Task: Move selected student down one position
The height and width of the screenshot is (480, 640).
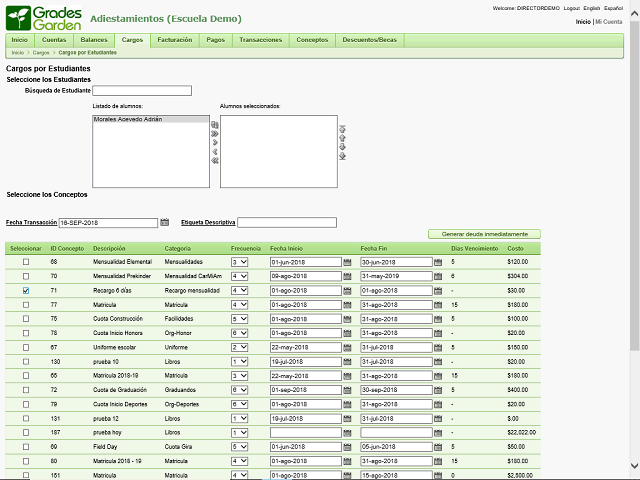Action: 342,147
